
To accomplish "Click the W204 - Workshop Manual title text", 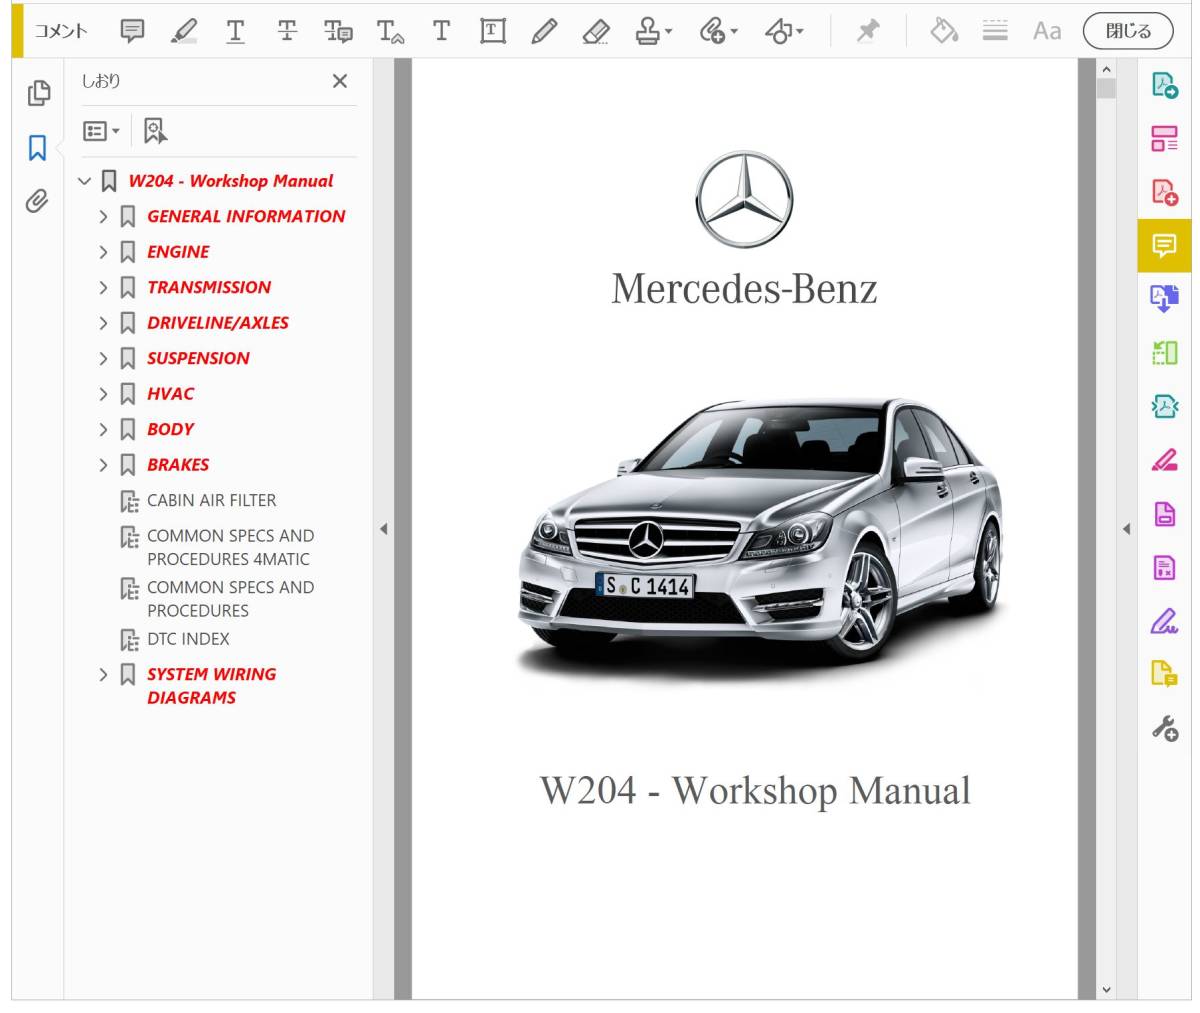I will coord(755,790).
